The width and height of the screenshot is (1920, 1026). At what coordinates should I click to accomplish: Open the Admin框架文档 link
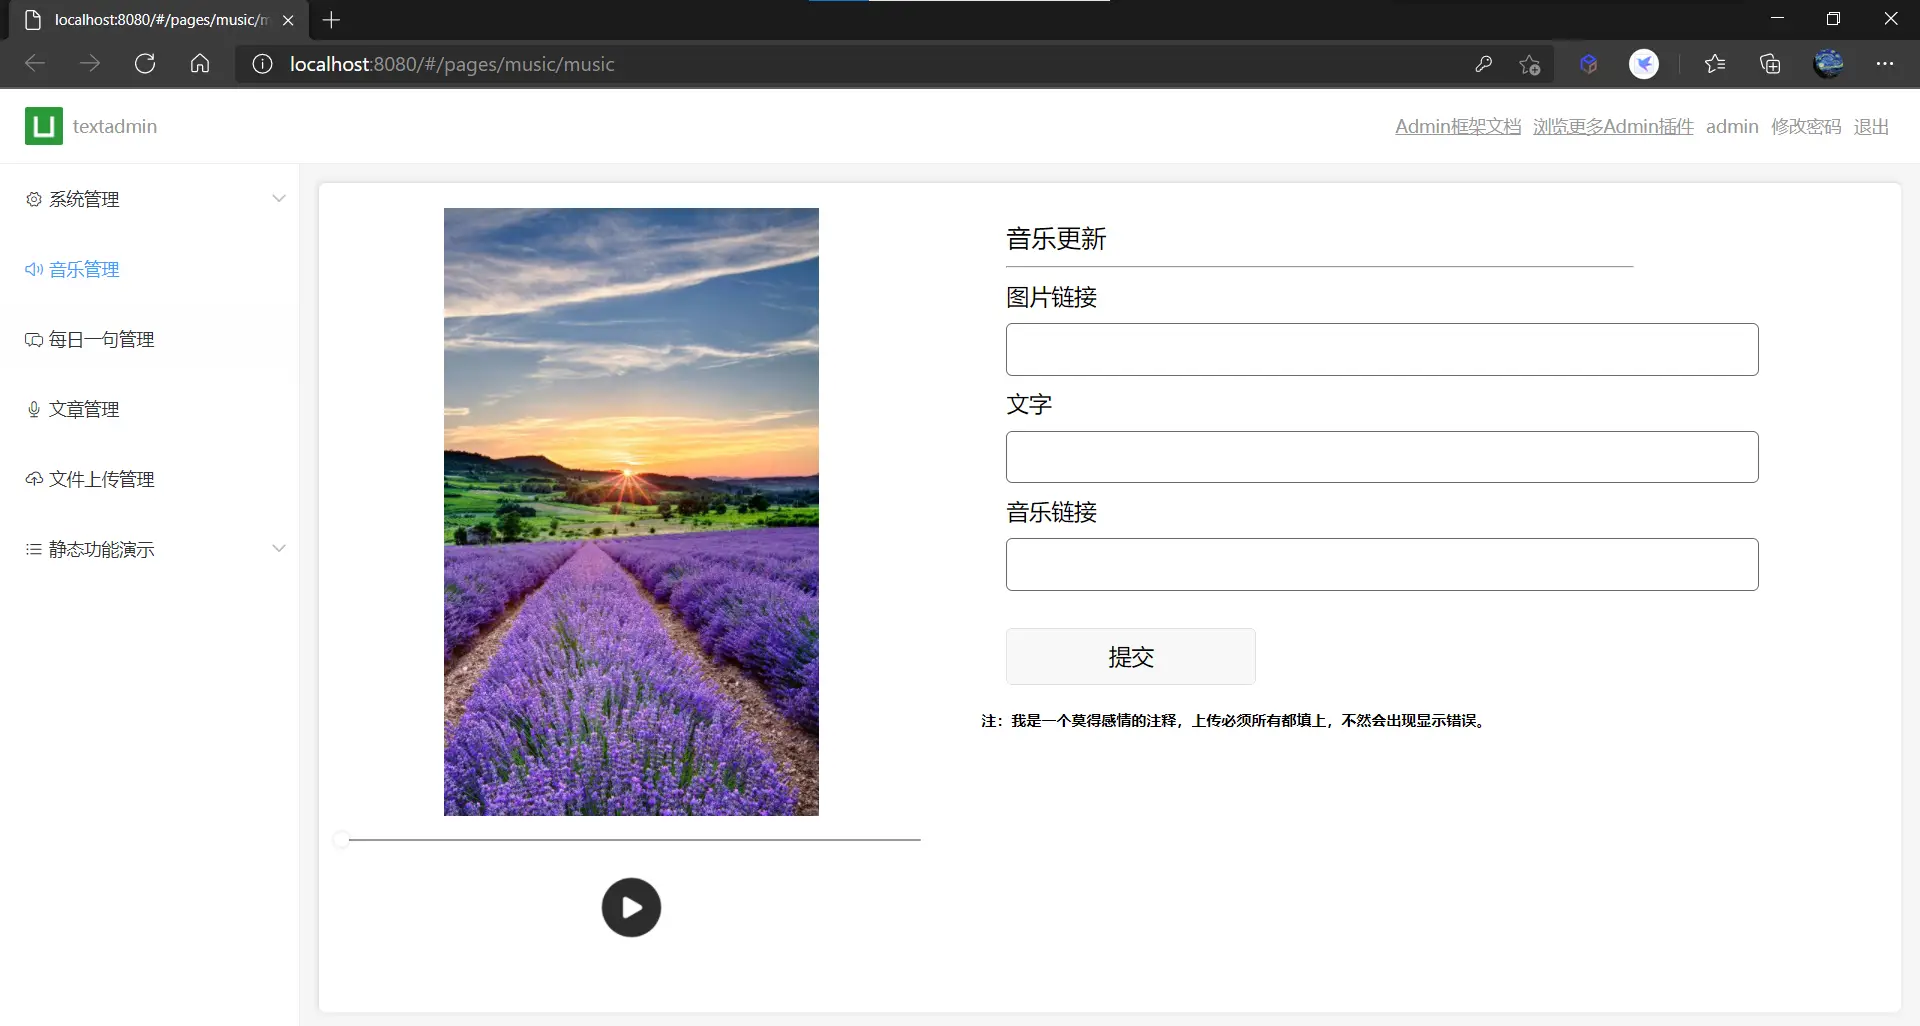pos(1457,127)
